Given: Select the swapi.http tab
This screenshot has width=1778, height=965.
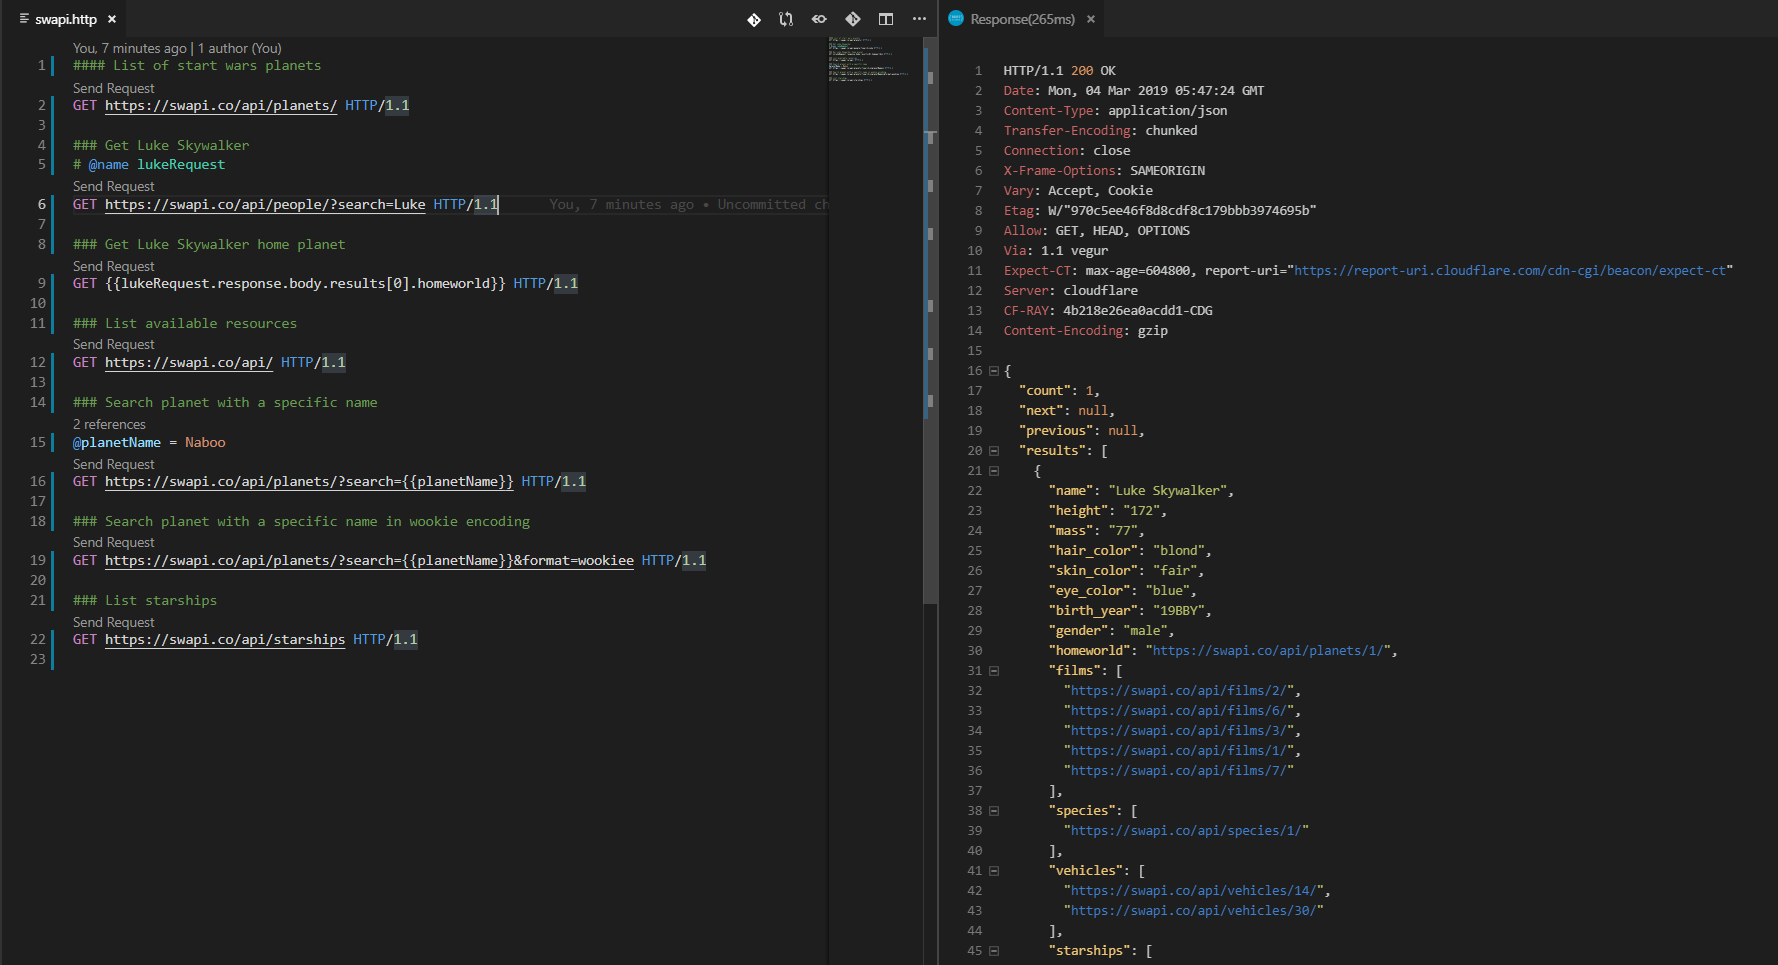Looking at the screenshot, I should click(x=63, y=18).
